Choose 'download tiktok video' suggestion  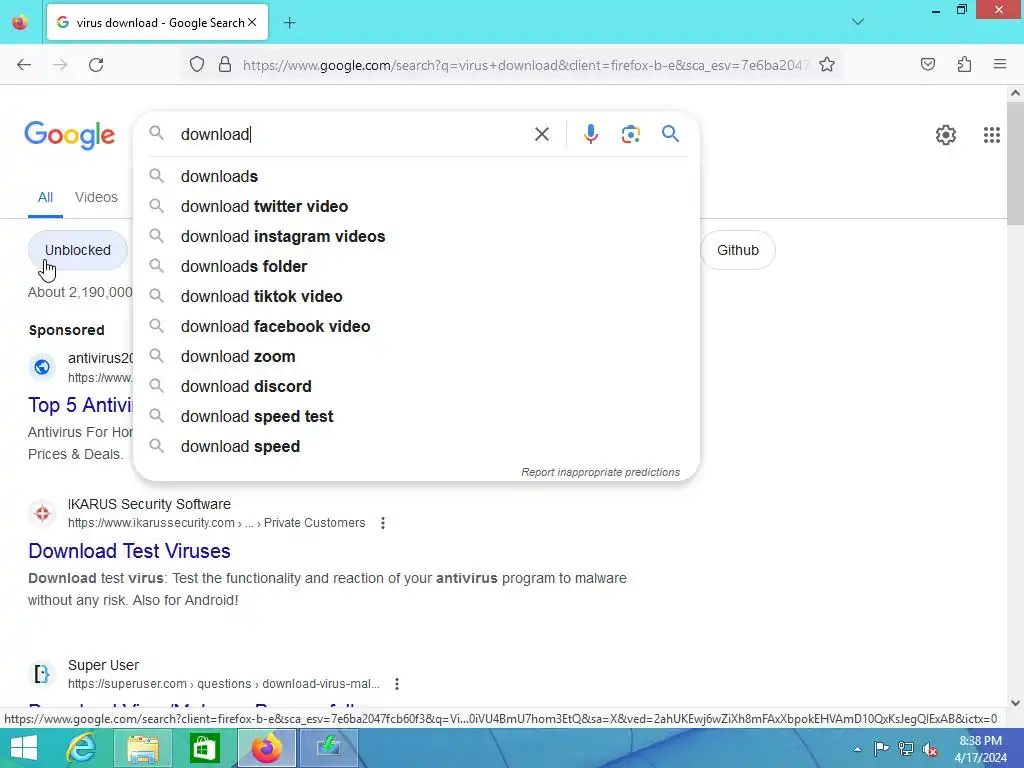417,296
